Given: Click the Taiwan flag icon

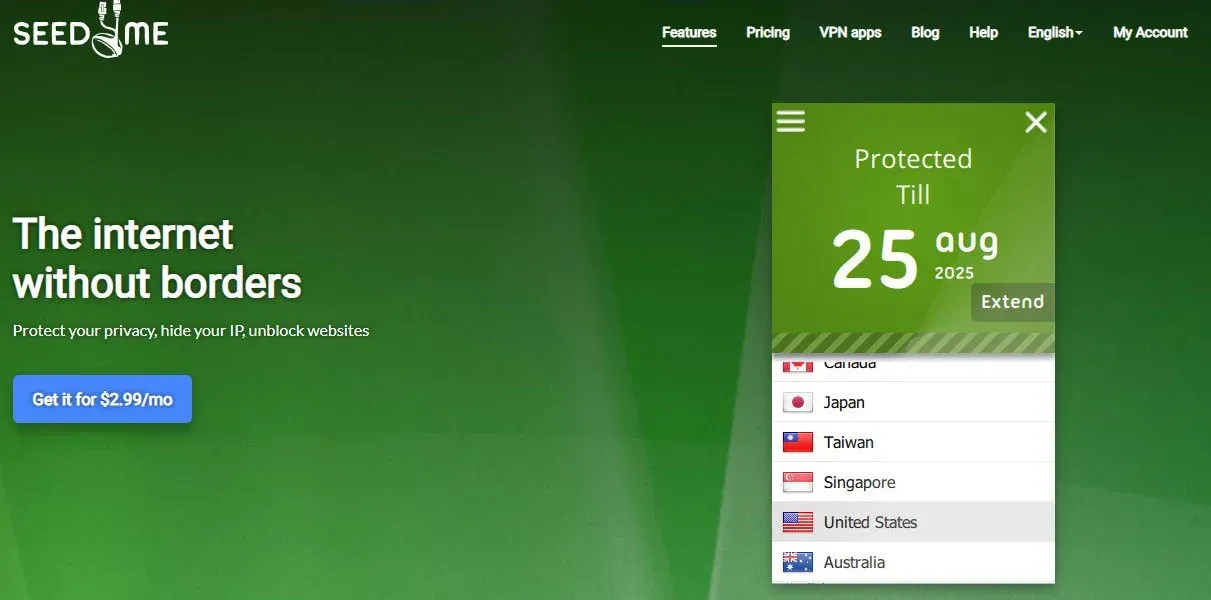Looking at the screenshot, I should point(797,442).
